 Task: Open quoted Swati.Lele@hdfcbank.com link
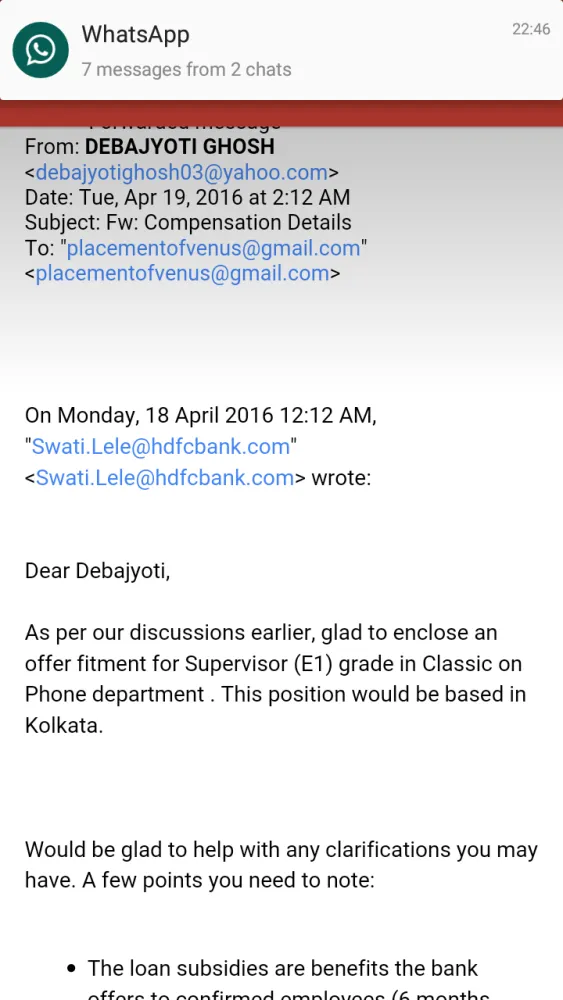pyautogui.click(x=161, y=446)
